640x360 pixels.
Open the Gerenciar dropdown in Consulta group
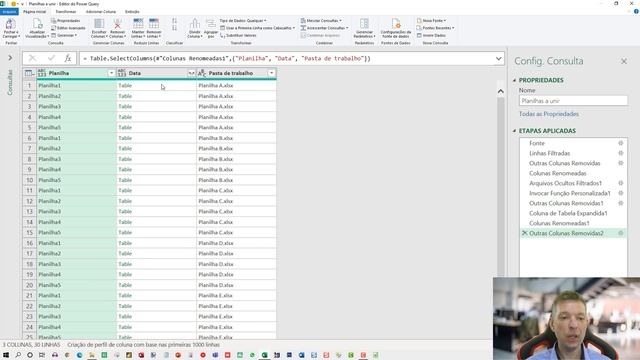pyautogui.click(x=64, y=36)
